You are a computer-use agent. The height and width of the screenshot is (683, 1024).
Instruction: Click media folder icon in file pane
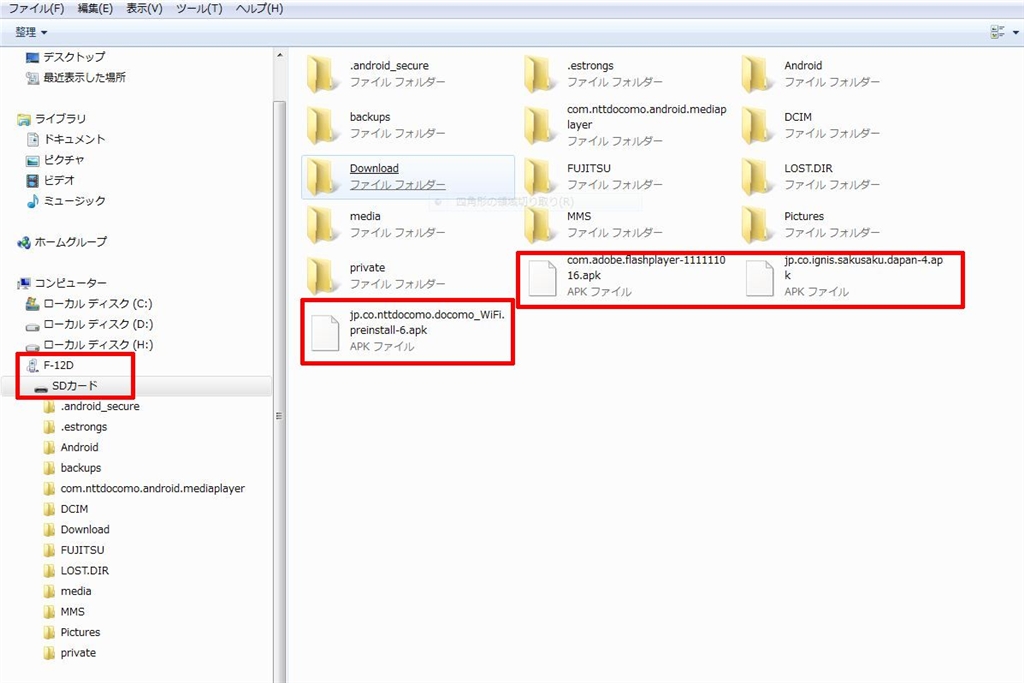[323, 225]
